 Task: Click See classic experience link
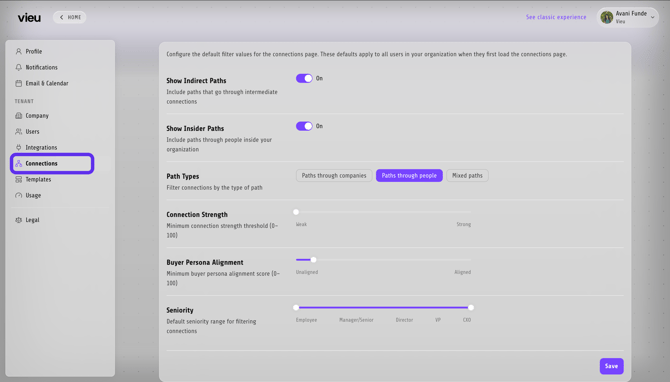coord(556,17)
